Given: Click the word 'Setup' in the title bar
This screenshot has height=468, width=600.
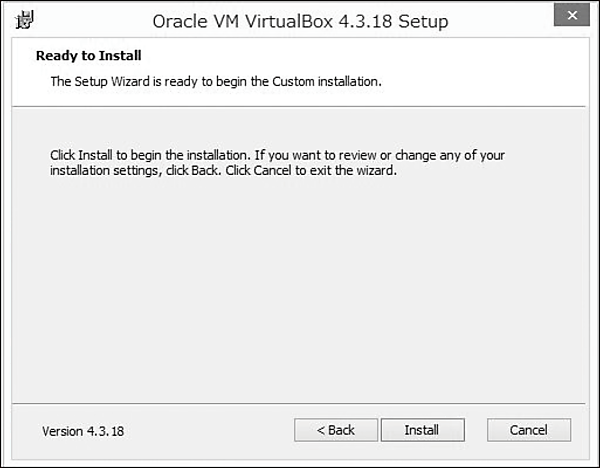Looking at the screenshot, I should (425, 20).
